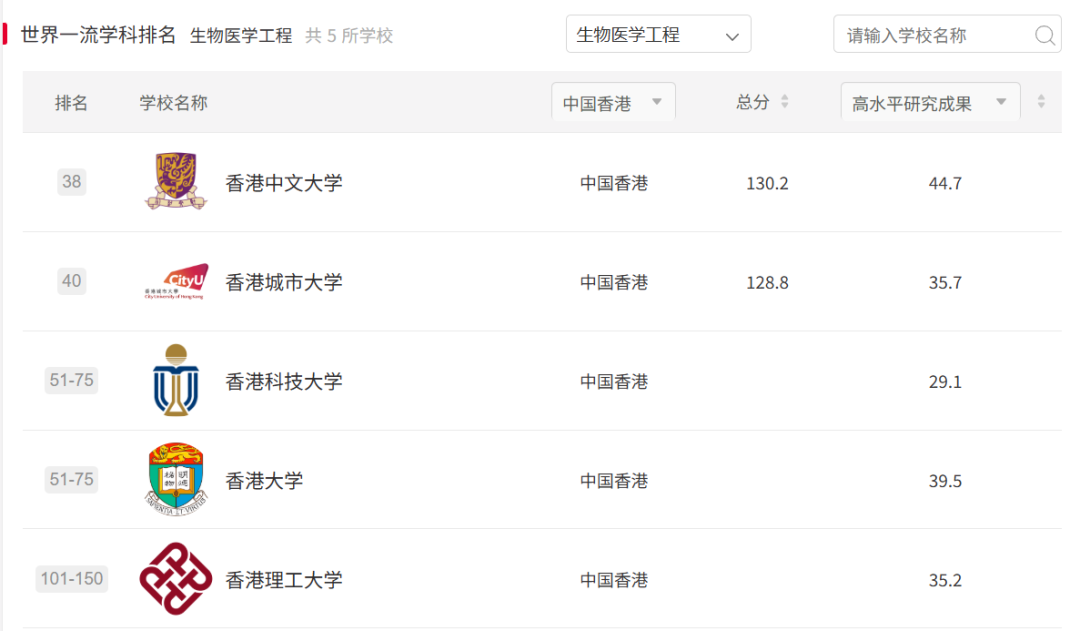The width and height of the screenshot is (1080, 631).
Task: Sort by the 高水平研究成果 indicator arrows
Action: point(1041,102)
